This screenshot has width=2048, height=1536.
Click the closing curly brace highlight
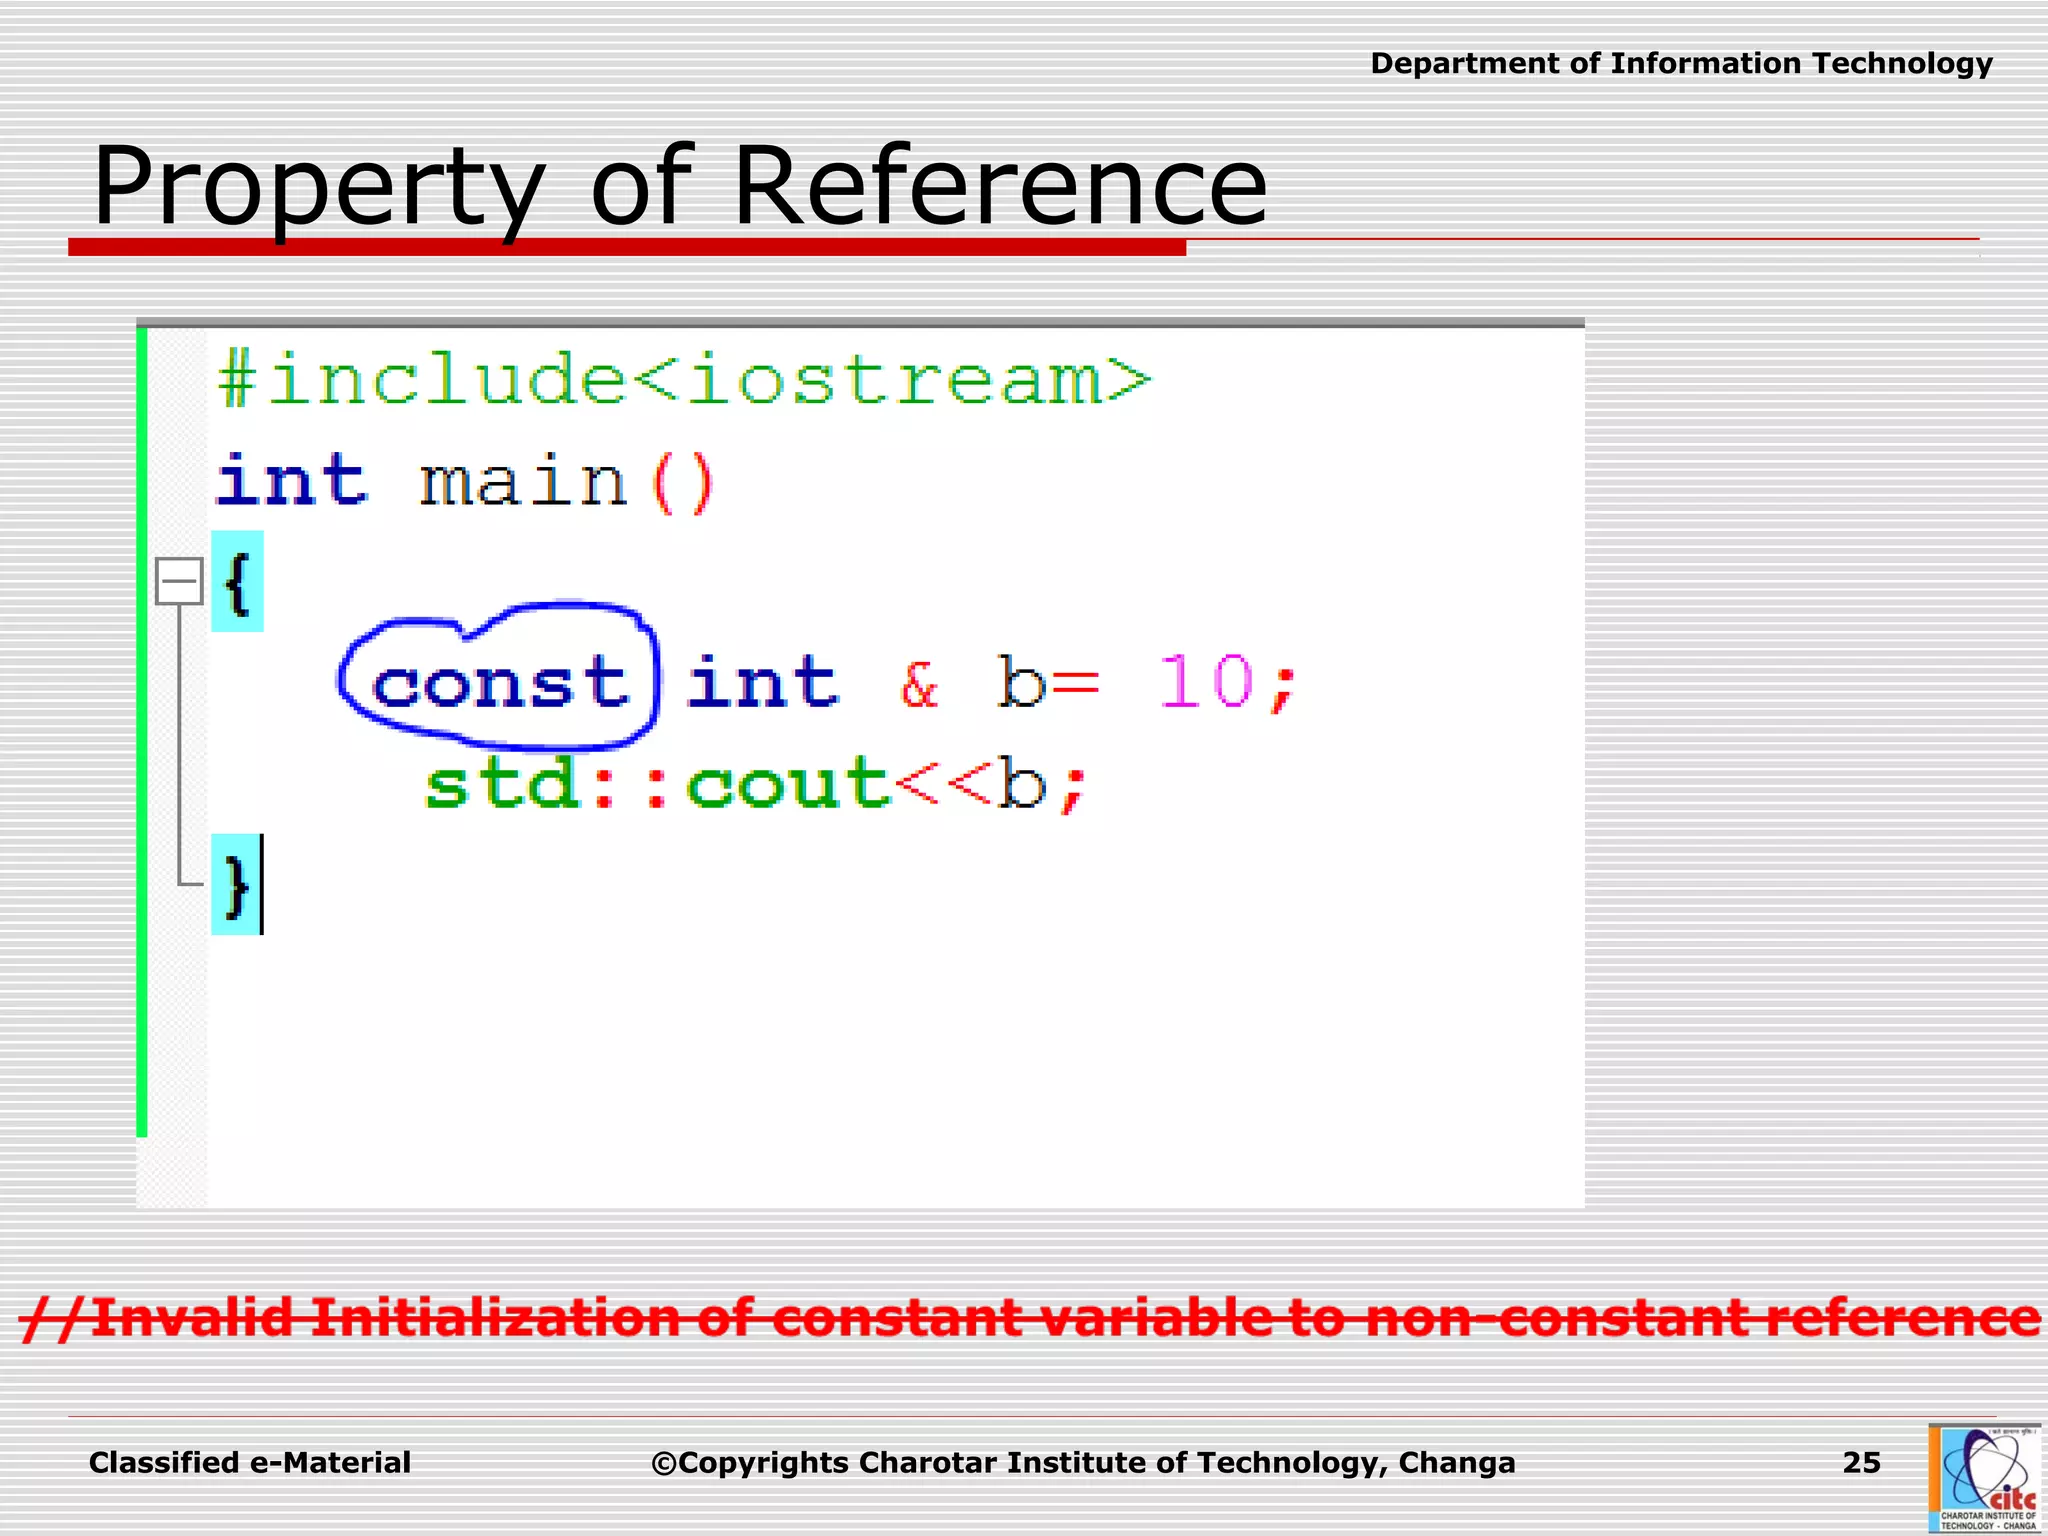pos(237,885)
